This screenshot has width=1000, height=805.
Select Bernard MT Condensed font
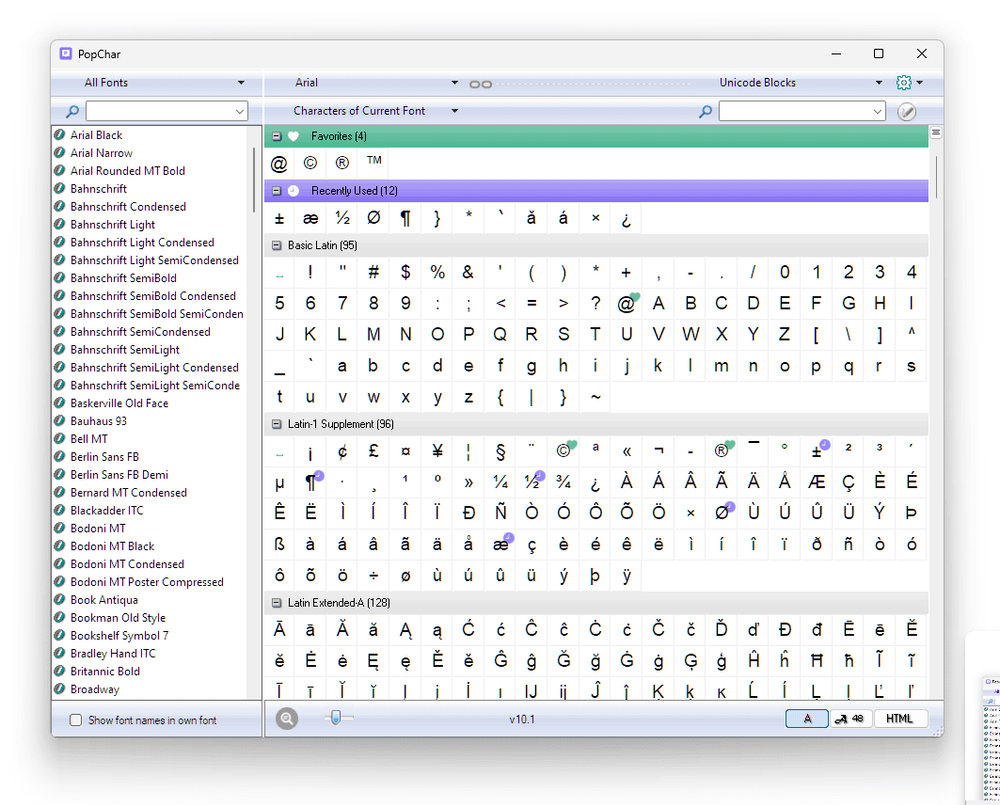tap(128, 492)
